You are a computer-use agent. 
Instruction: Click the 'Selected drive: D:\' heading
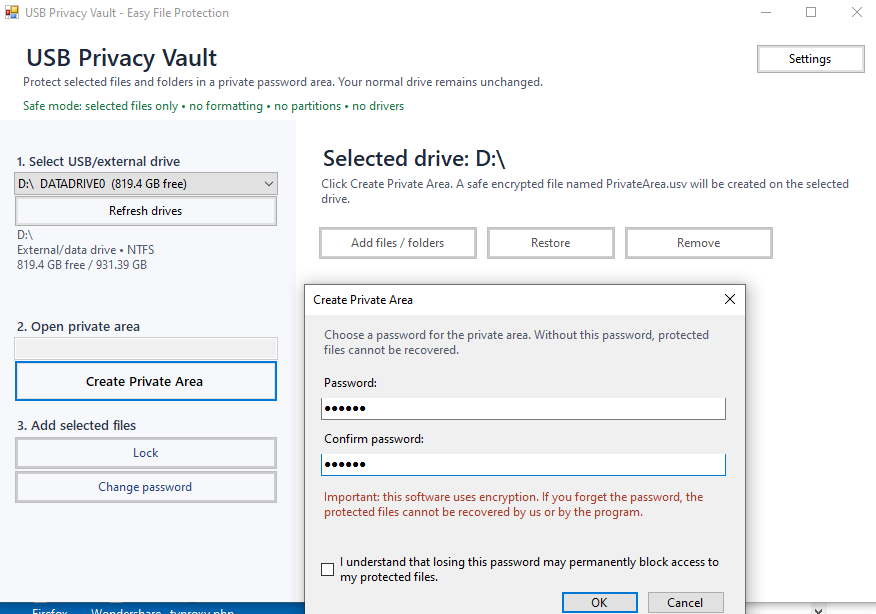point(414,159)
